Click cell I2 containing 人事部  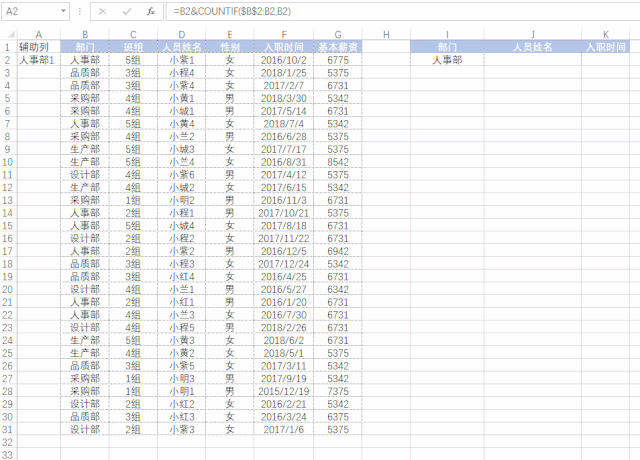447,60
